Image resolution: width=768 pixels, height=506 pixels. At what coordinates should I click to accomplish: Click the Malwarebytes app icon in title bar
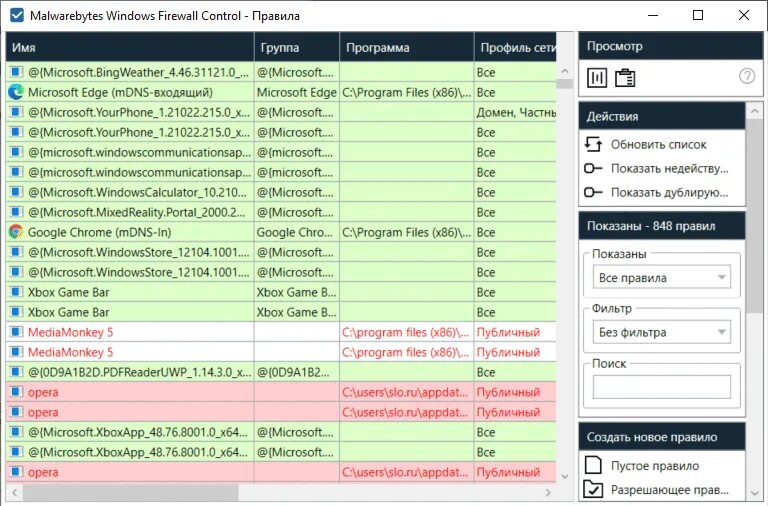coord(17,15)
